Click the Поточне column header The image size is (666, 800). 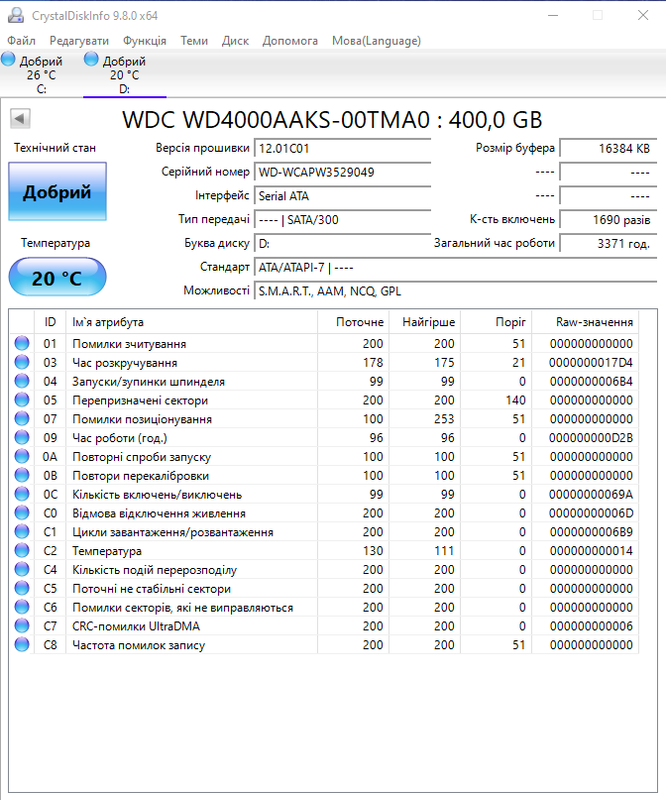(x=353, y=322)
